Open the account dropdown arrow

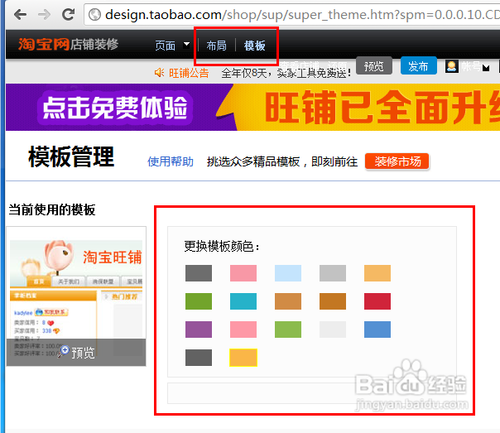(x=486, y=68)
